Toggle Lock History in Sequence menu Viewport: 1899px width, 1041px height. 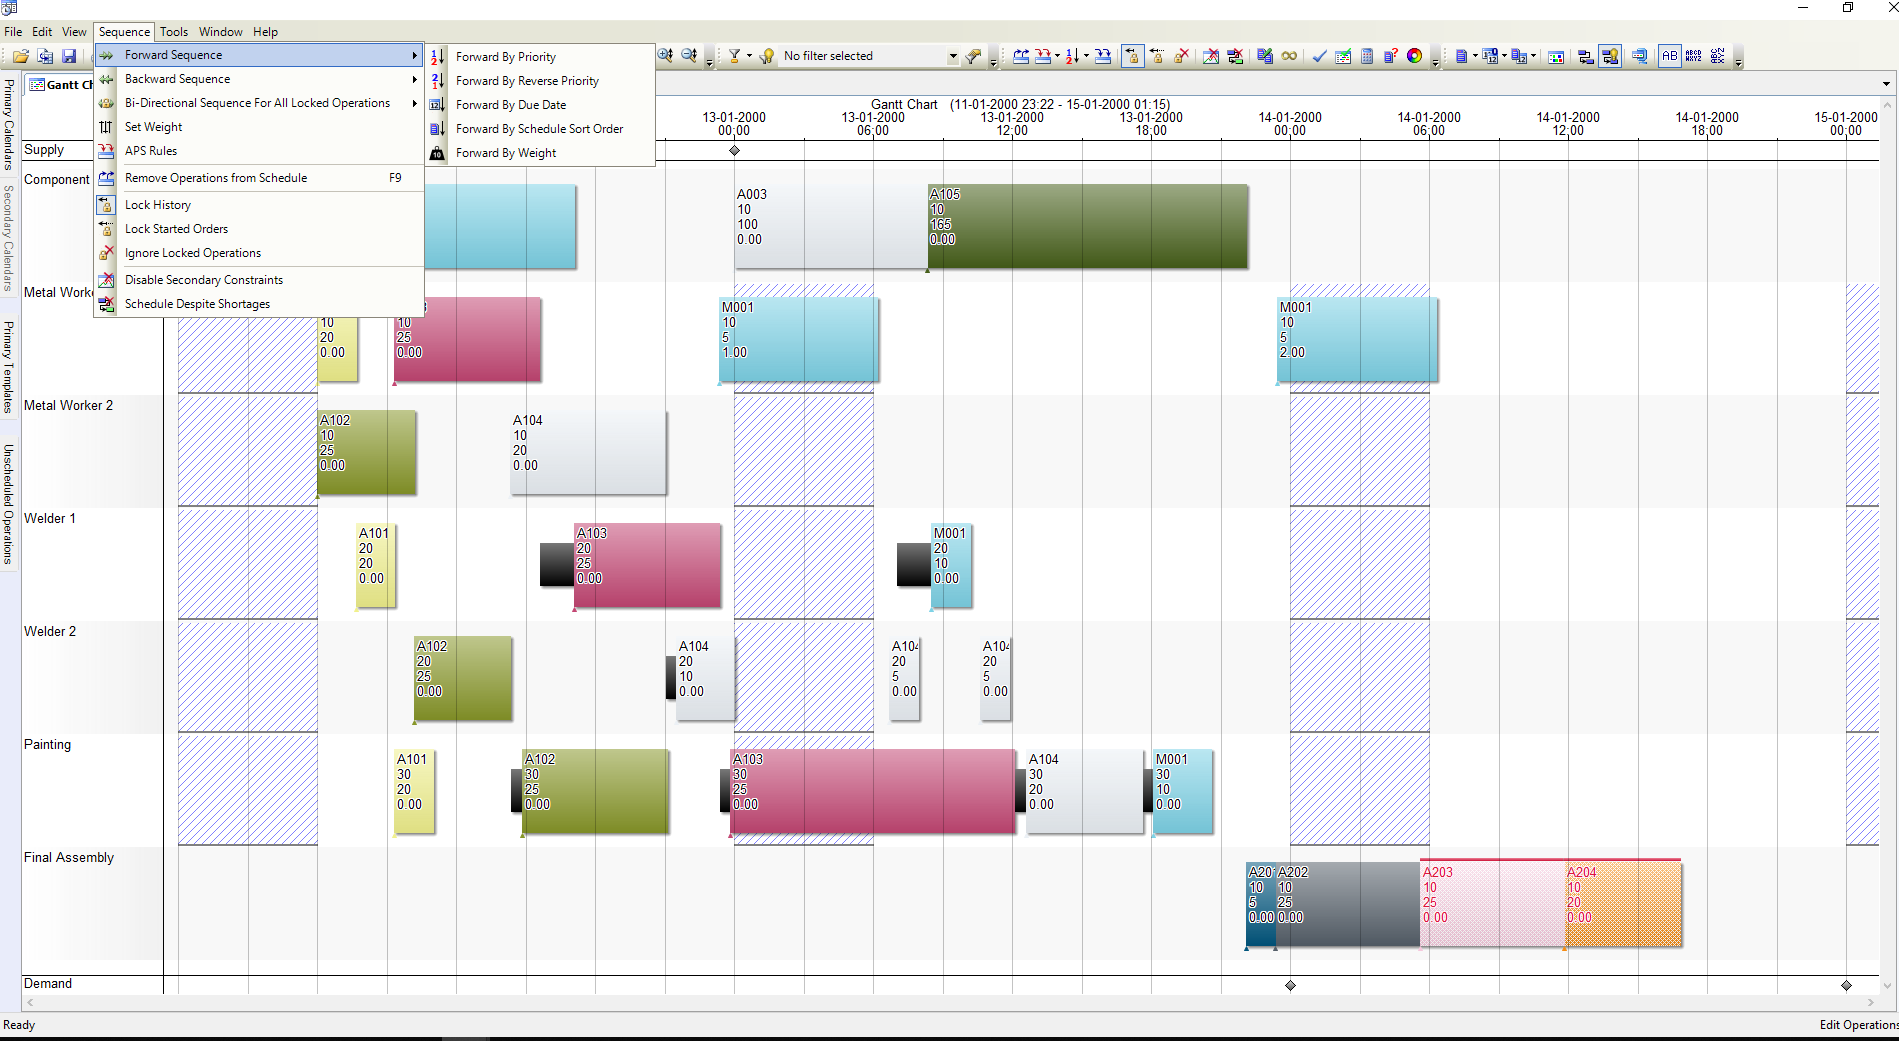coord(158,205)
